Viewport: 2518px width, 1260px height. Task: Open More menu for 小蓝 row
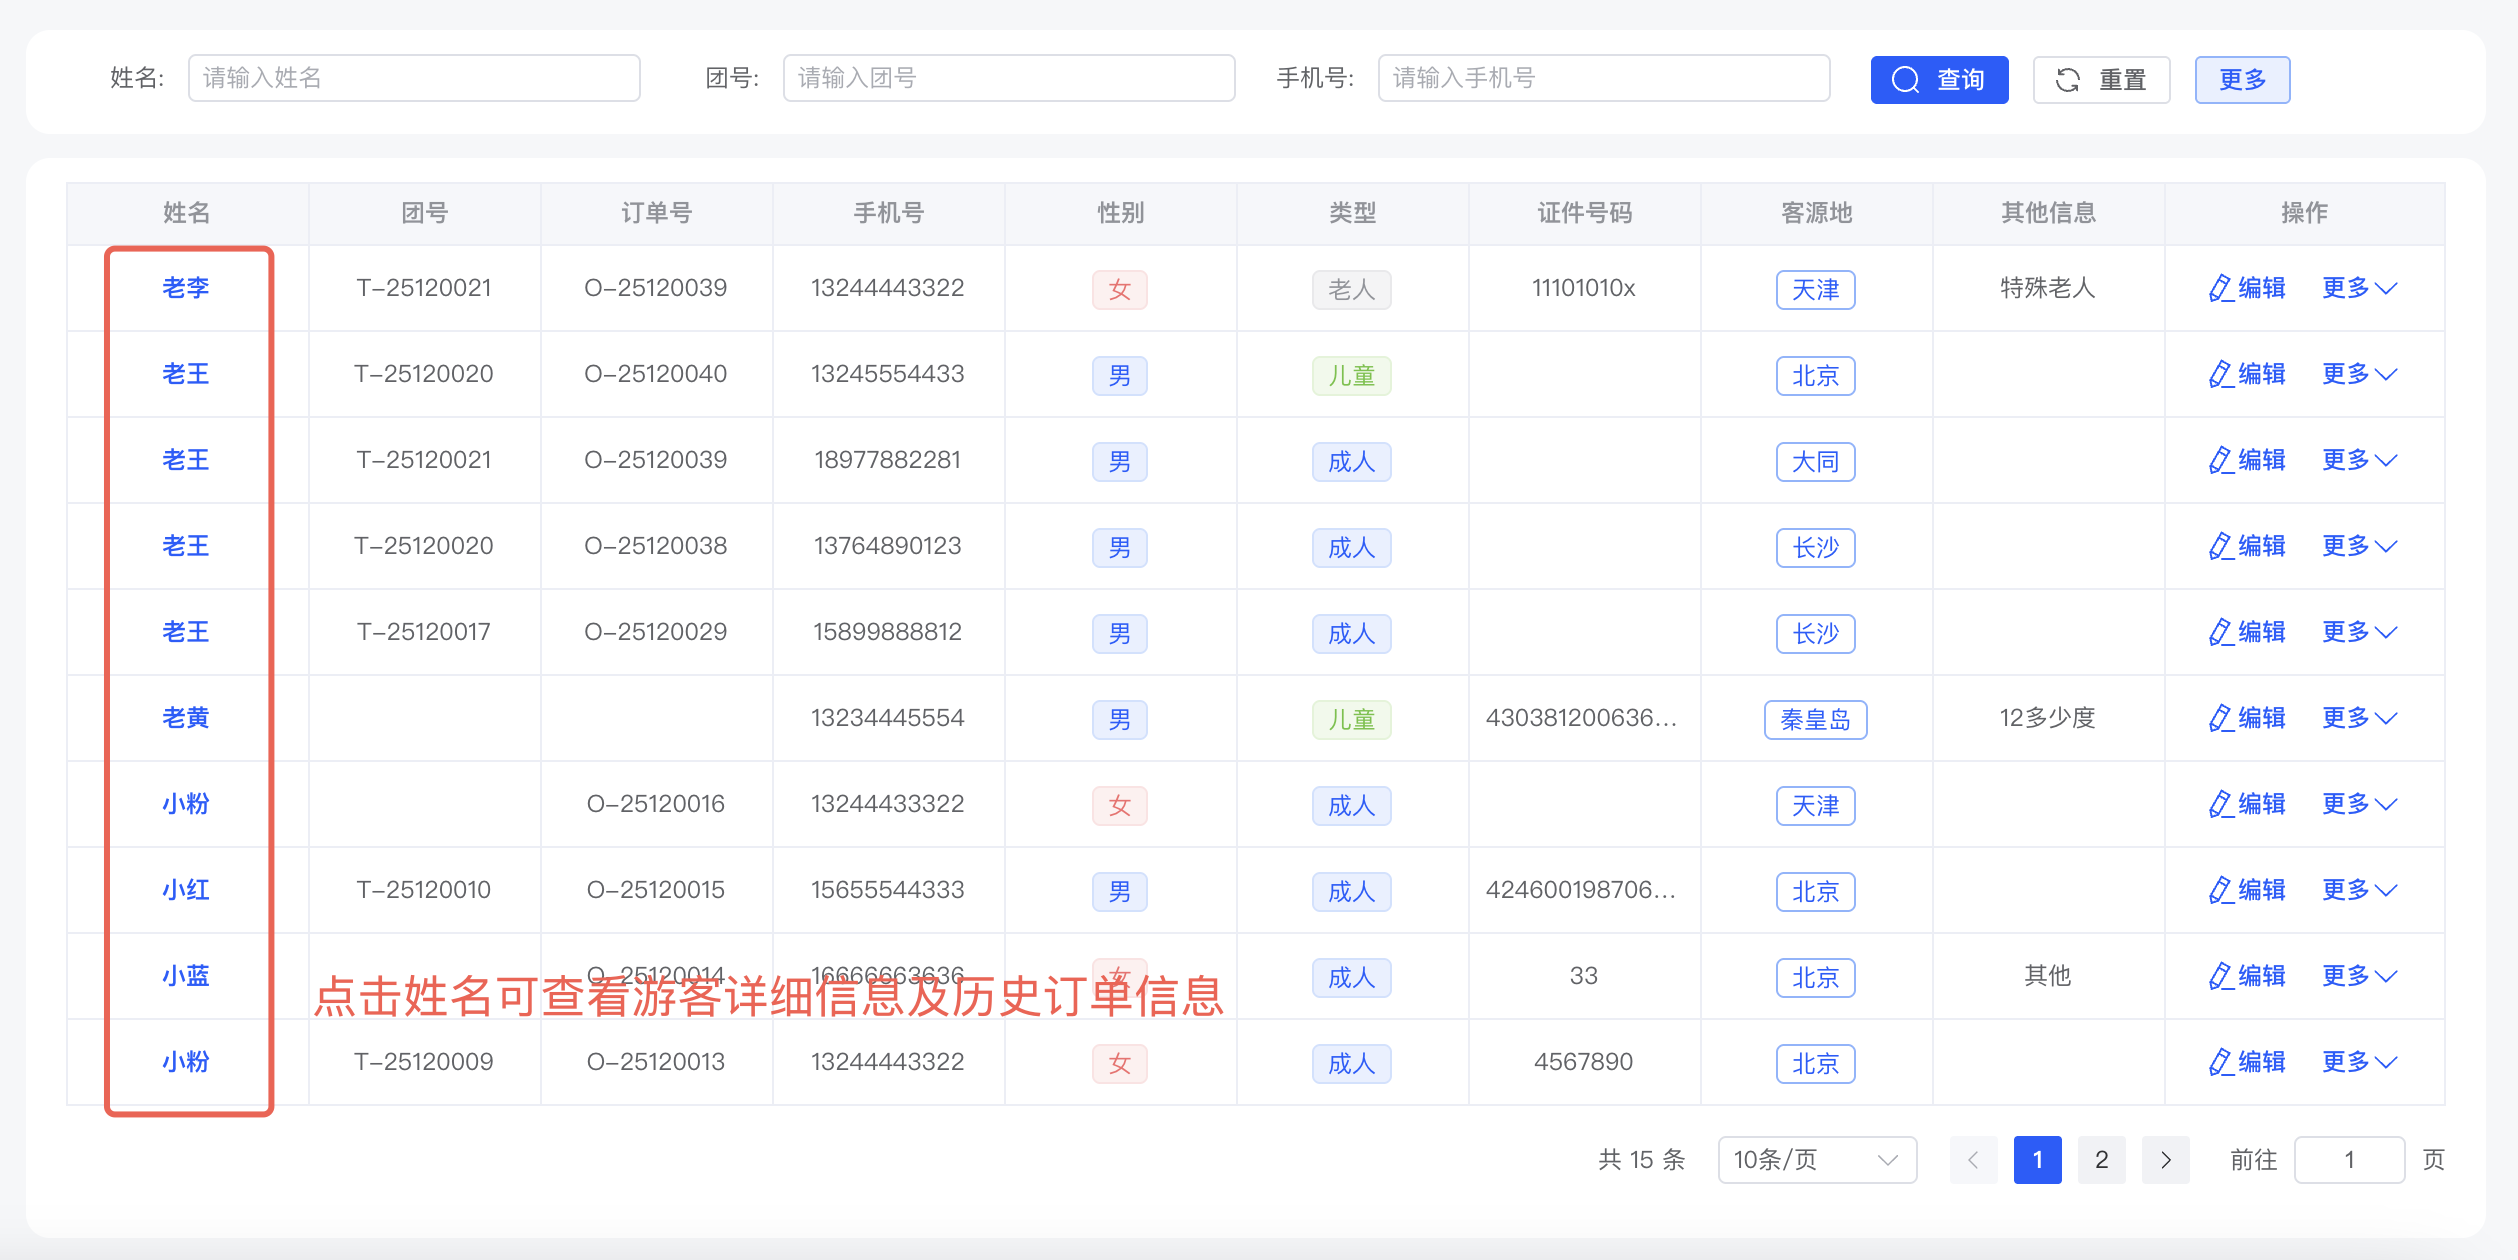[x=2358, y=976]
